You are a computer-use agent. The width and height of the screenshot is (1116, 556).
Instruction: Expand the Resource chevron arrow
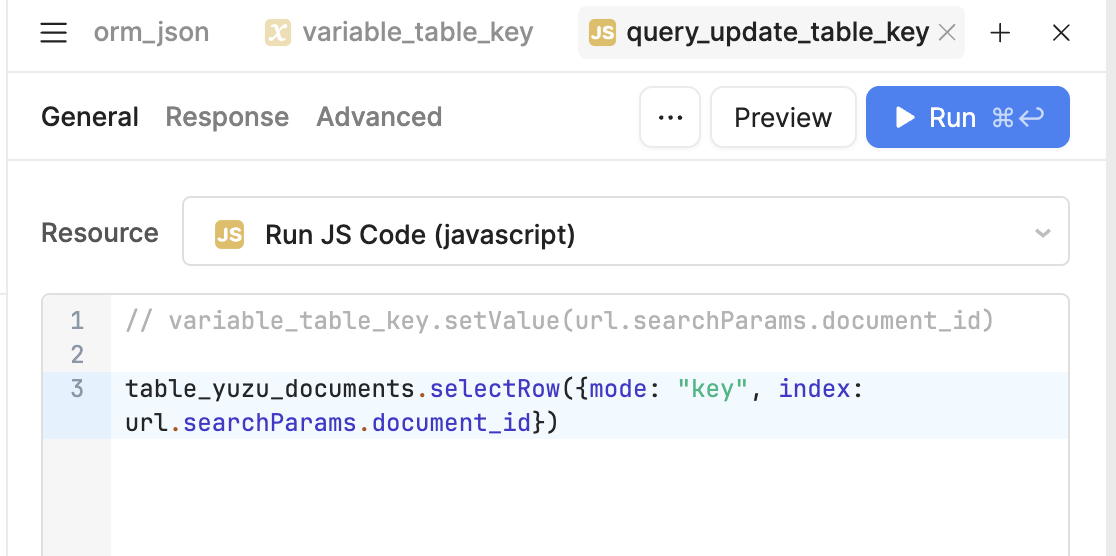tap(1042, 234)
